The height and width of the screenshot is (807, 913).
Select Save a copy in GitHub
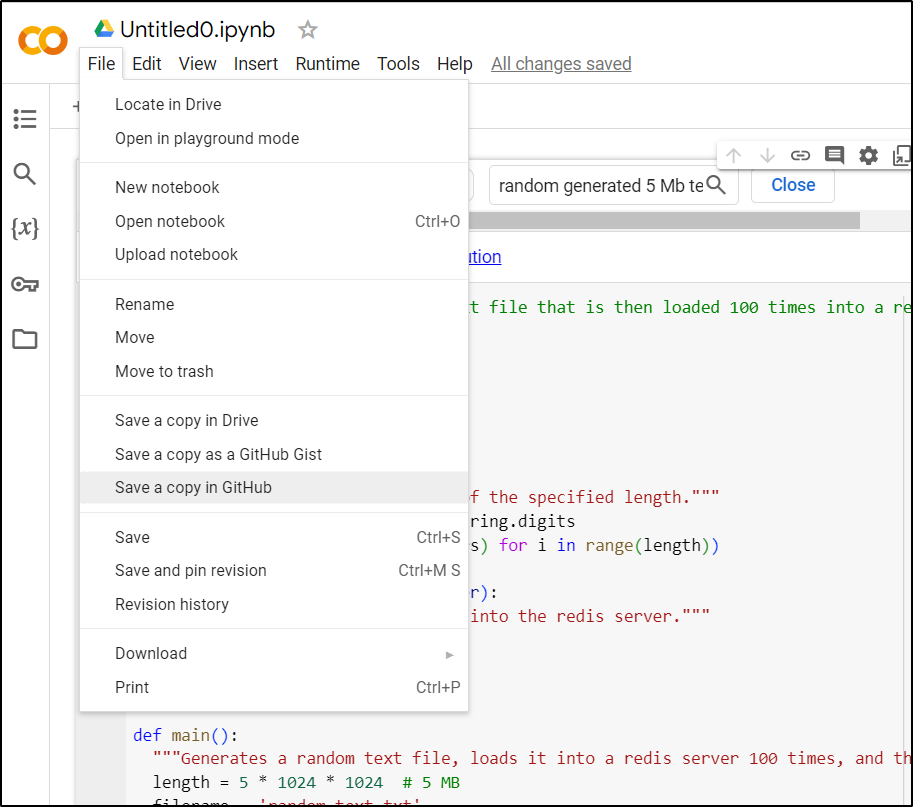[x=274, y=487]
